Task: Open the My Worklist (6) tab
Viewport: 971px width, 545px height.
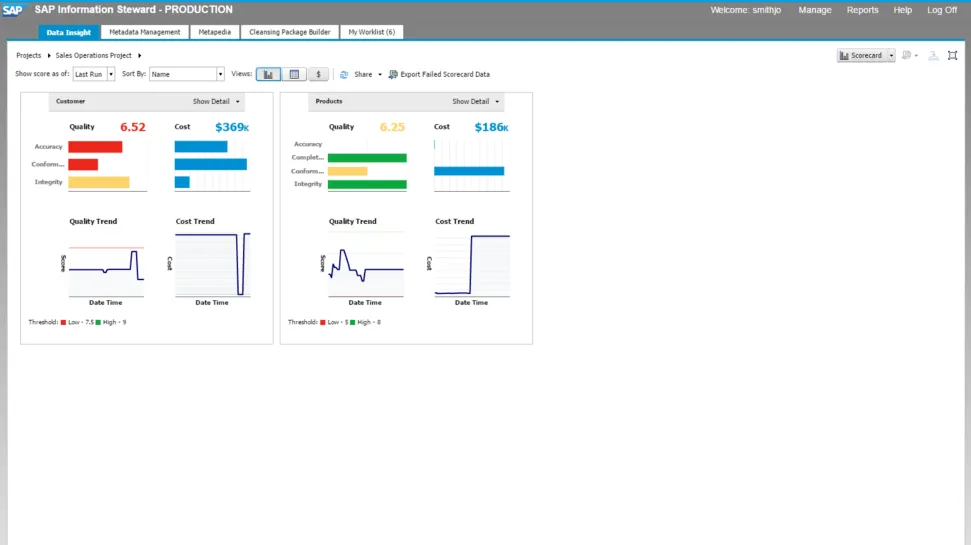Action: point(371,32)
